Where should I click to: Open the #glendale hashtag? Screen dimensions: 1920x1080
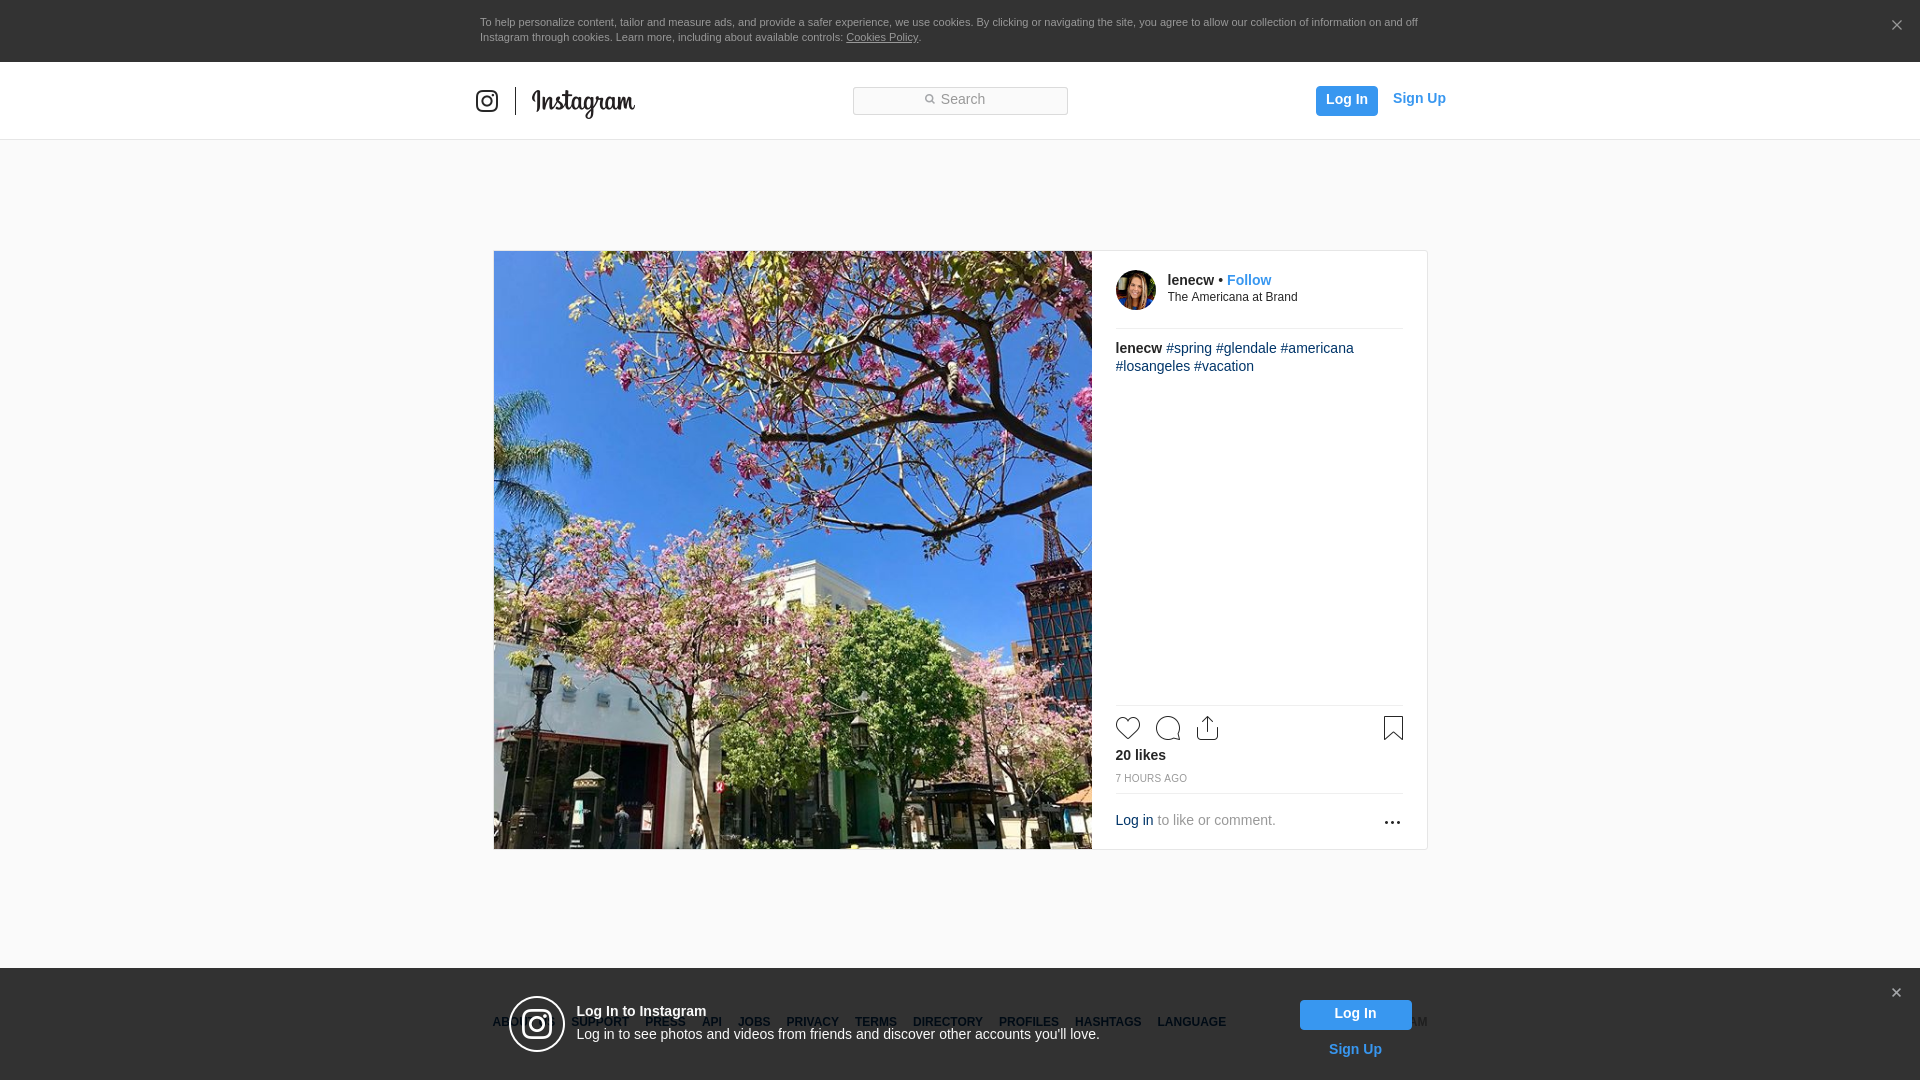[x=1246, y=348]
